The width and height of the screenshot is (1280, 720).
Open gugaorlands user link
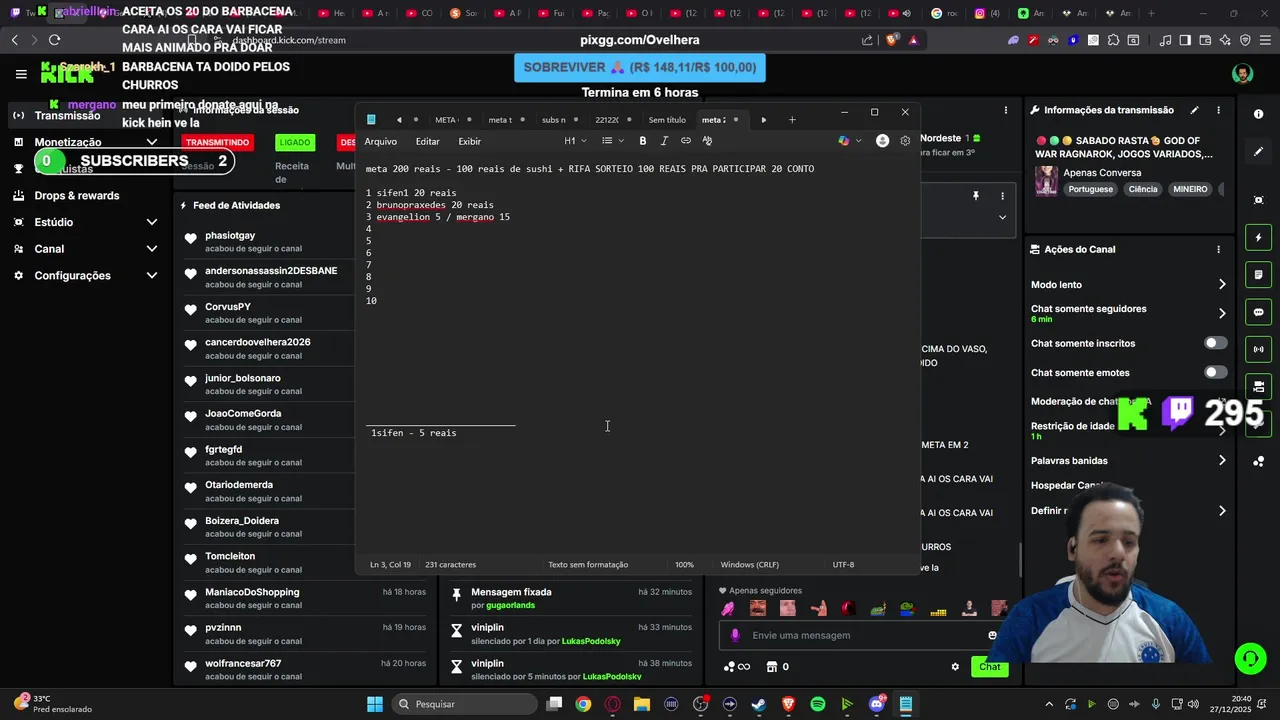511,606
